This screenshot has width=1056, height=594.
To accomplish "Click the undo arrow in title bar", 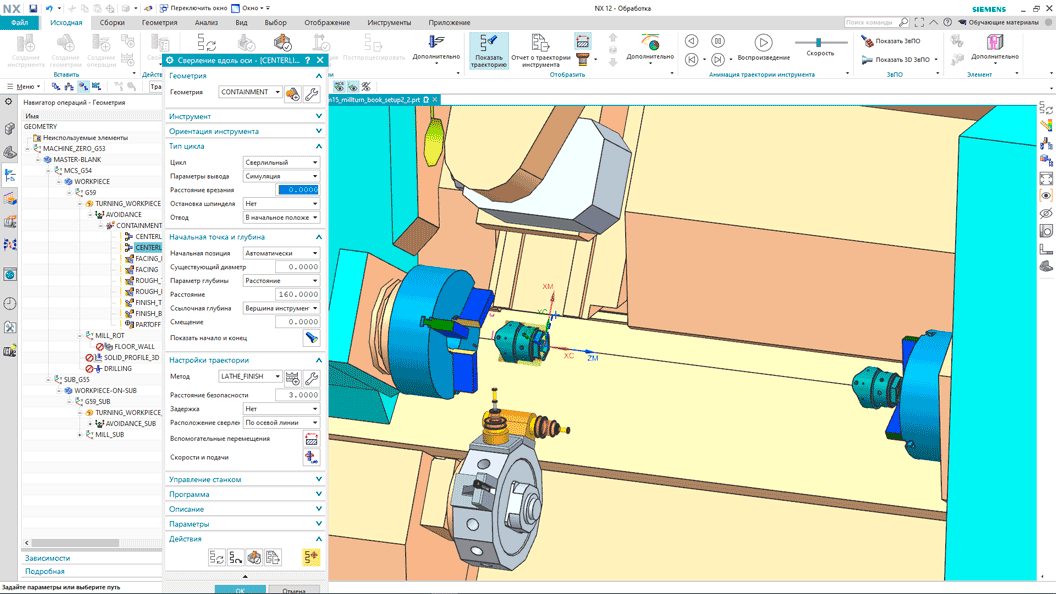I will point(48,9).
